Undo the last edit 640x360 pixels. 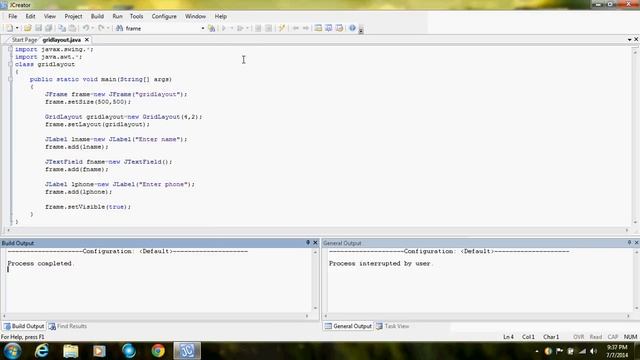click(x=86, y=28)
